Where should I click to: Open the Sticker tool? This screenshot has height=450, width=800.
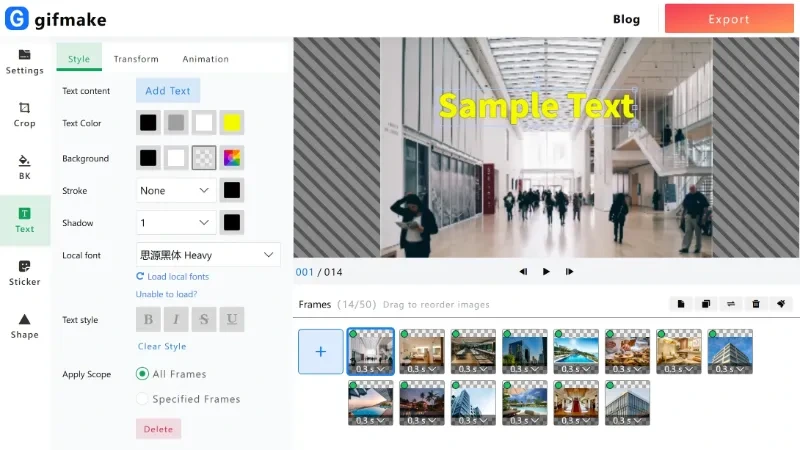(24, 273)
